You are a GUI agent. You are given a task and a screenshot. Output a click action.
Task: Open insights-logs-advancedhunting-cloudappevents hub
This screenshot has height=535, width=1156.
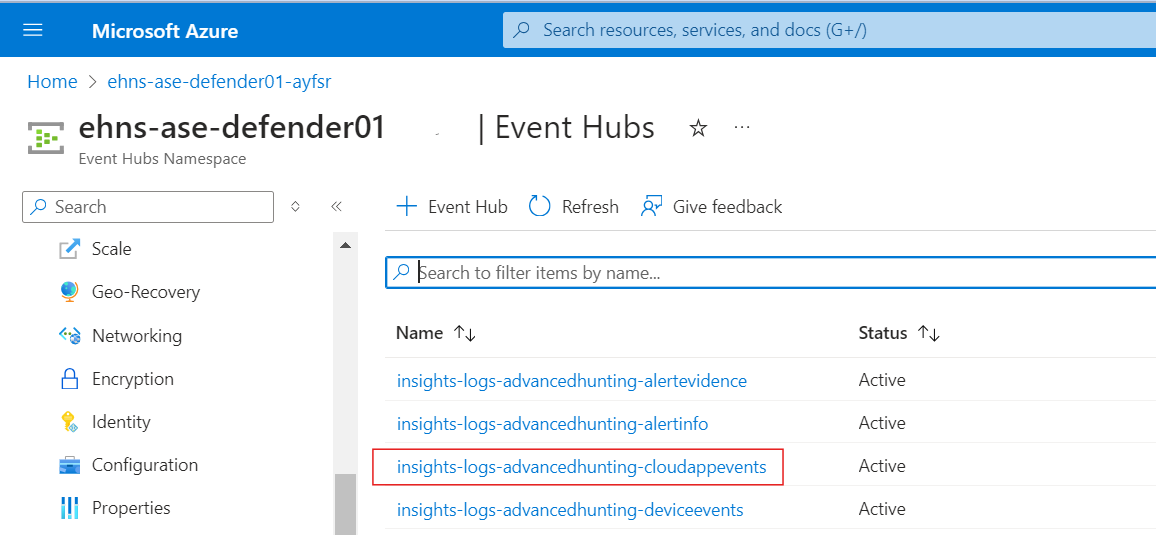click(581, 466)
